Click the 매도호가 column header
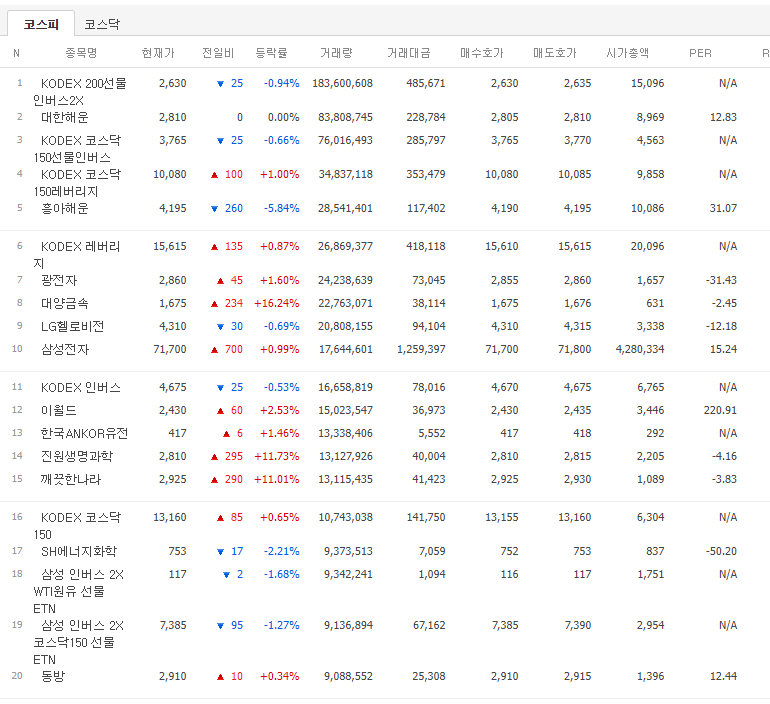The image size is (770, 704). (x=555, y=53)
